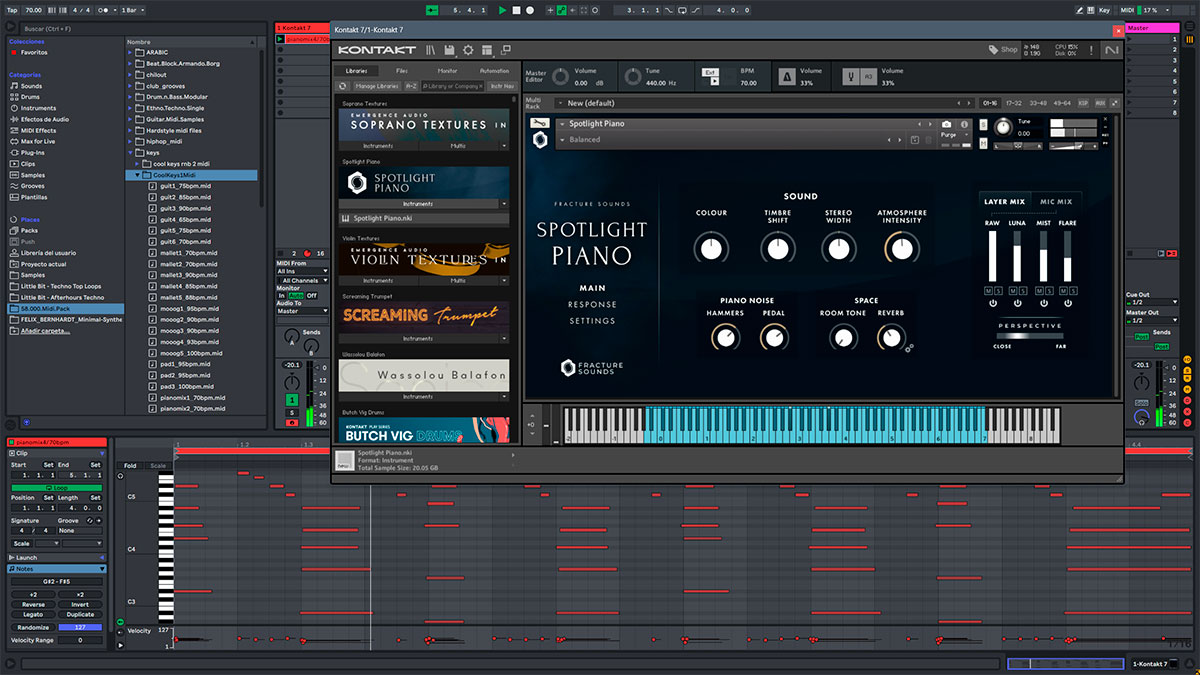Switch to the MIC MIX tab

1056,201
